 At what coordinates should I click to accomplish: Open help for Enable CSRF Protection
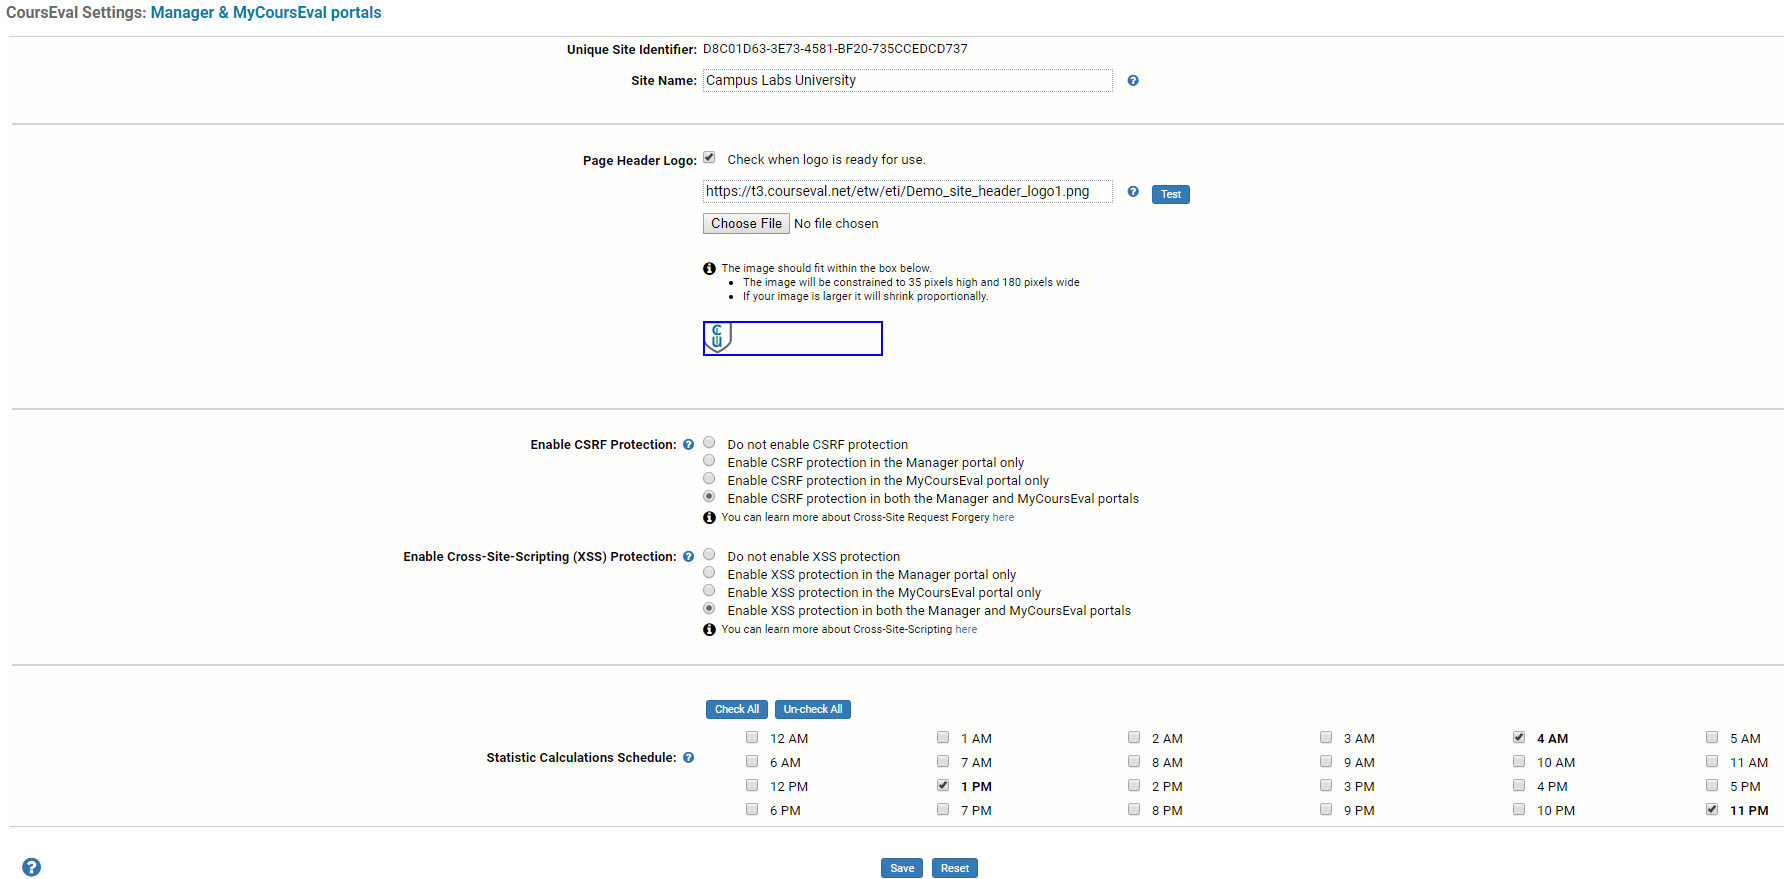coord(688,445)
